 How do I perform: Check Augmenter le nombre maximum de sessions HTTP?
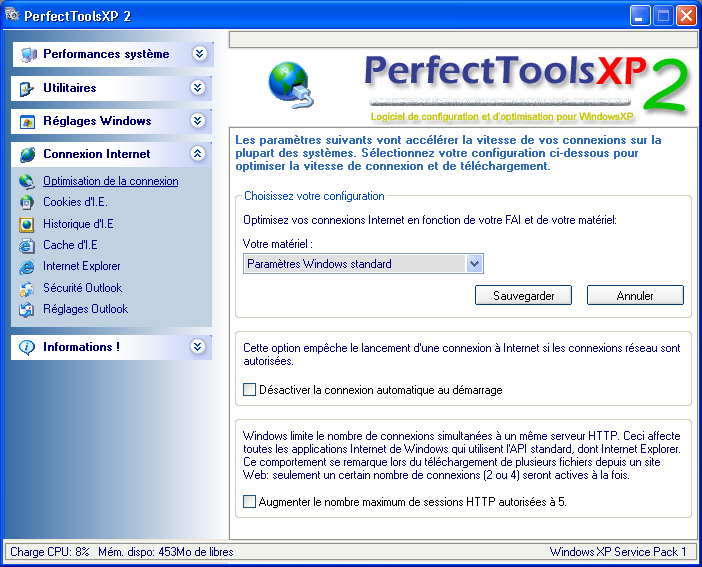[x=249, y=501]
